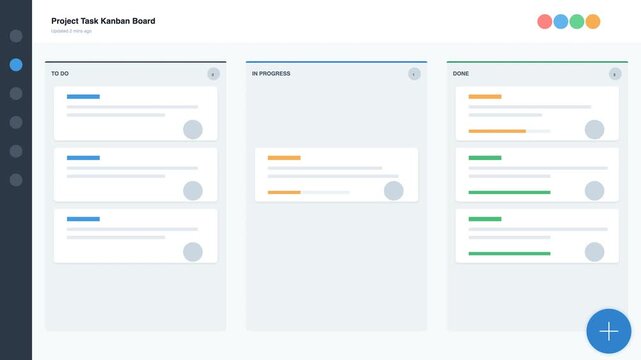Click the Project Task Kanban Board title
This screenshot has width=641, height=360.
(x=103, y=21)
